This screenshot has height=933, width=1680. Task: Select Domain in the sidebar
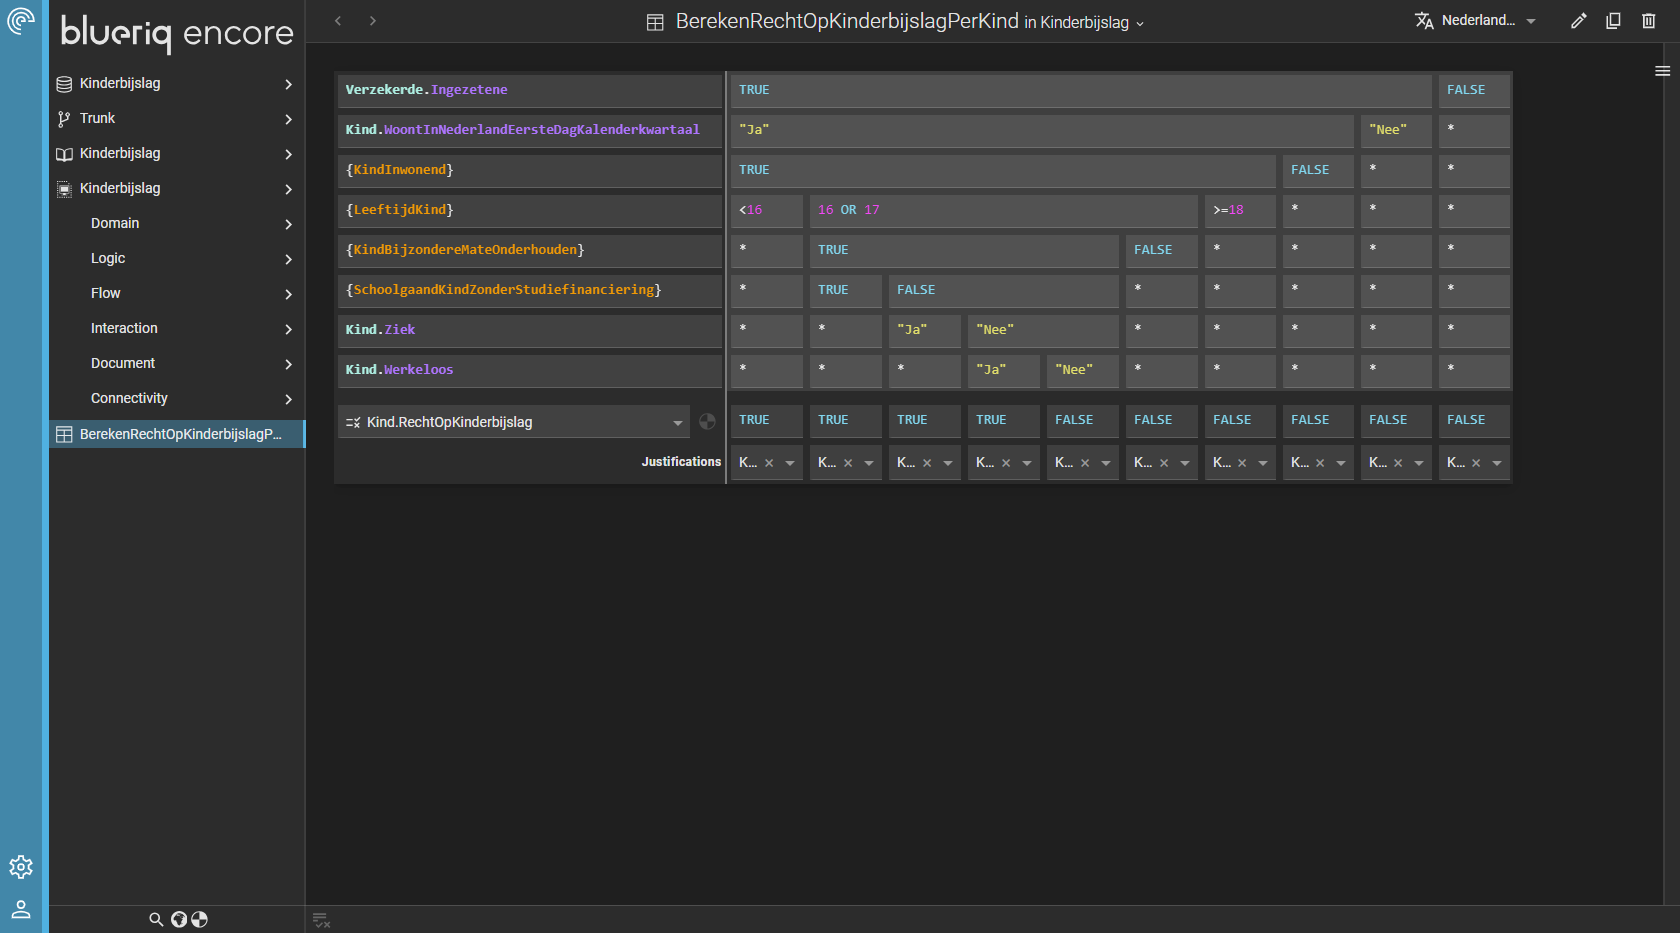pos(115,223)
